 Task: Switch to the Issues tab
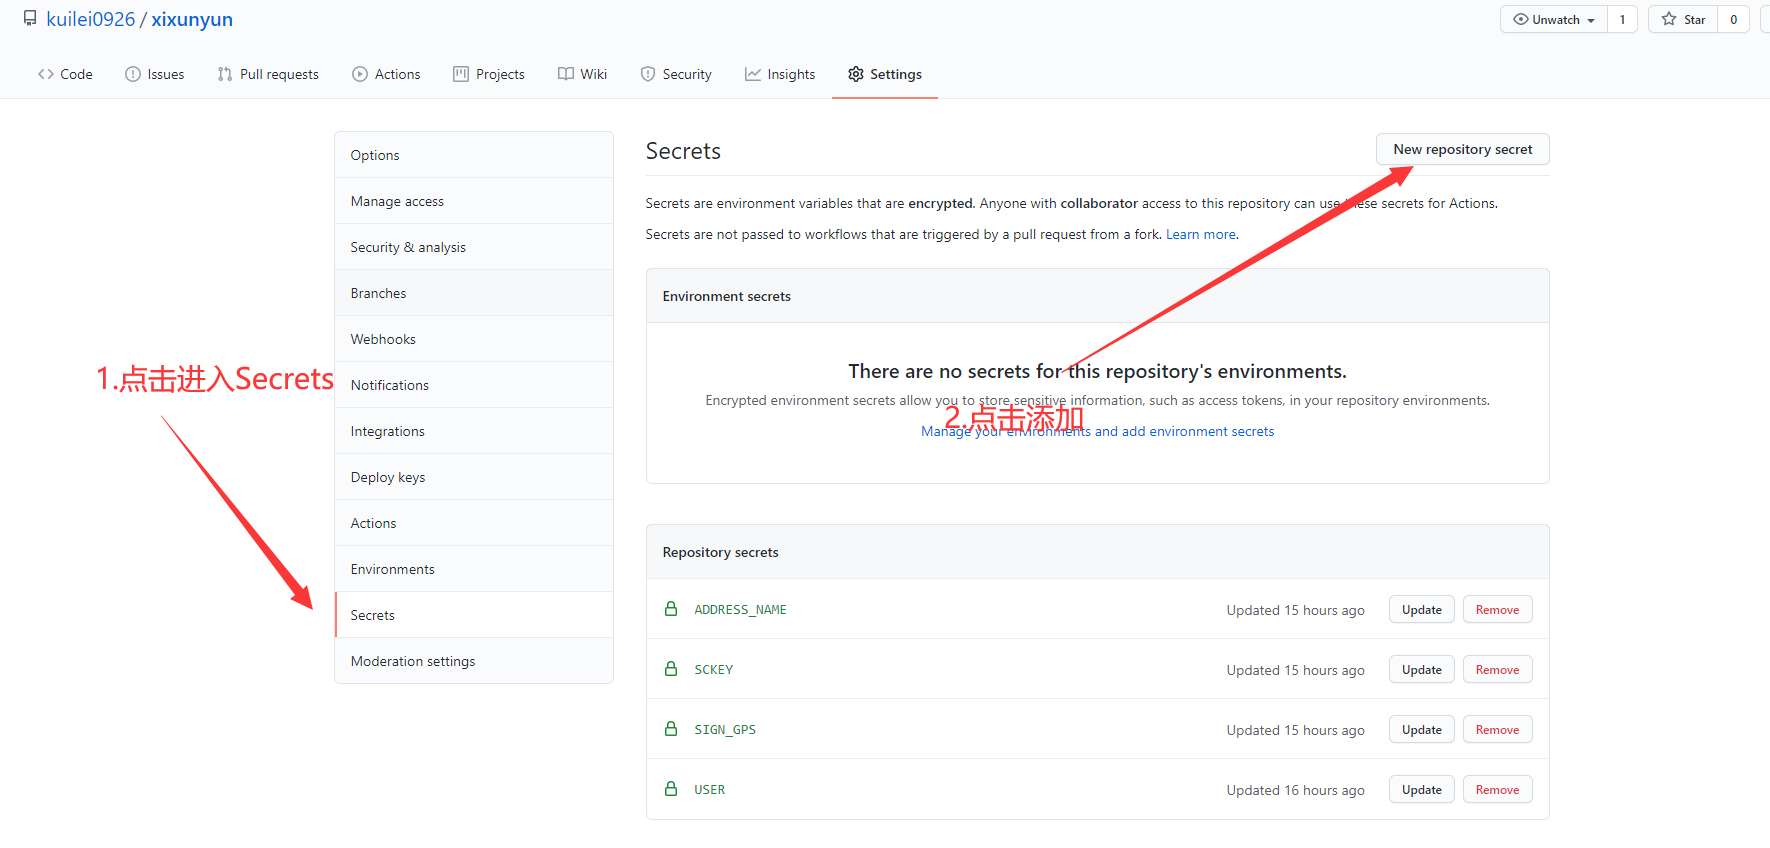point(155,74)
